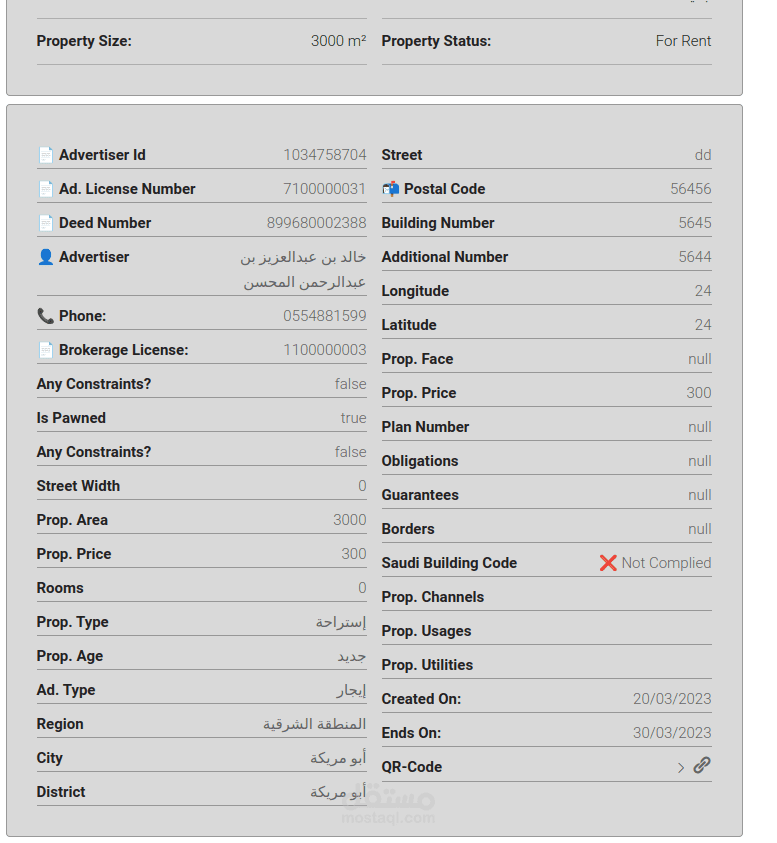Click the mailbox icon beside Postal Code
Screen dimensions: 777x843
[390, 189]
